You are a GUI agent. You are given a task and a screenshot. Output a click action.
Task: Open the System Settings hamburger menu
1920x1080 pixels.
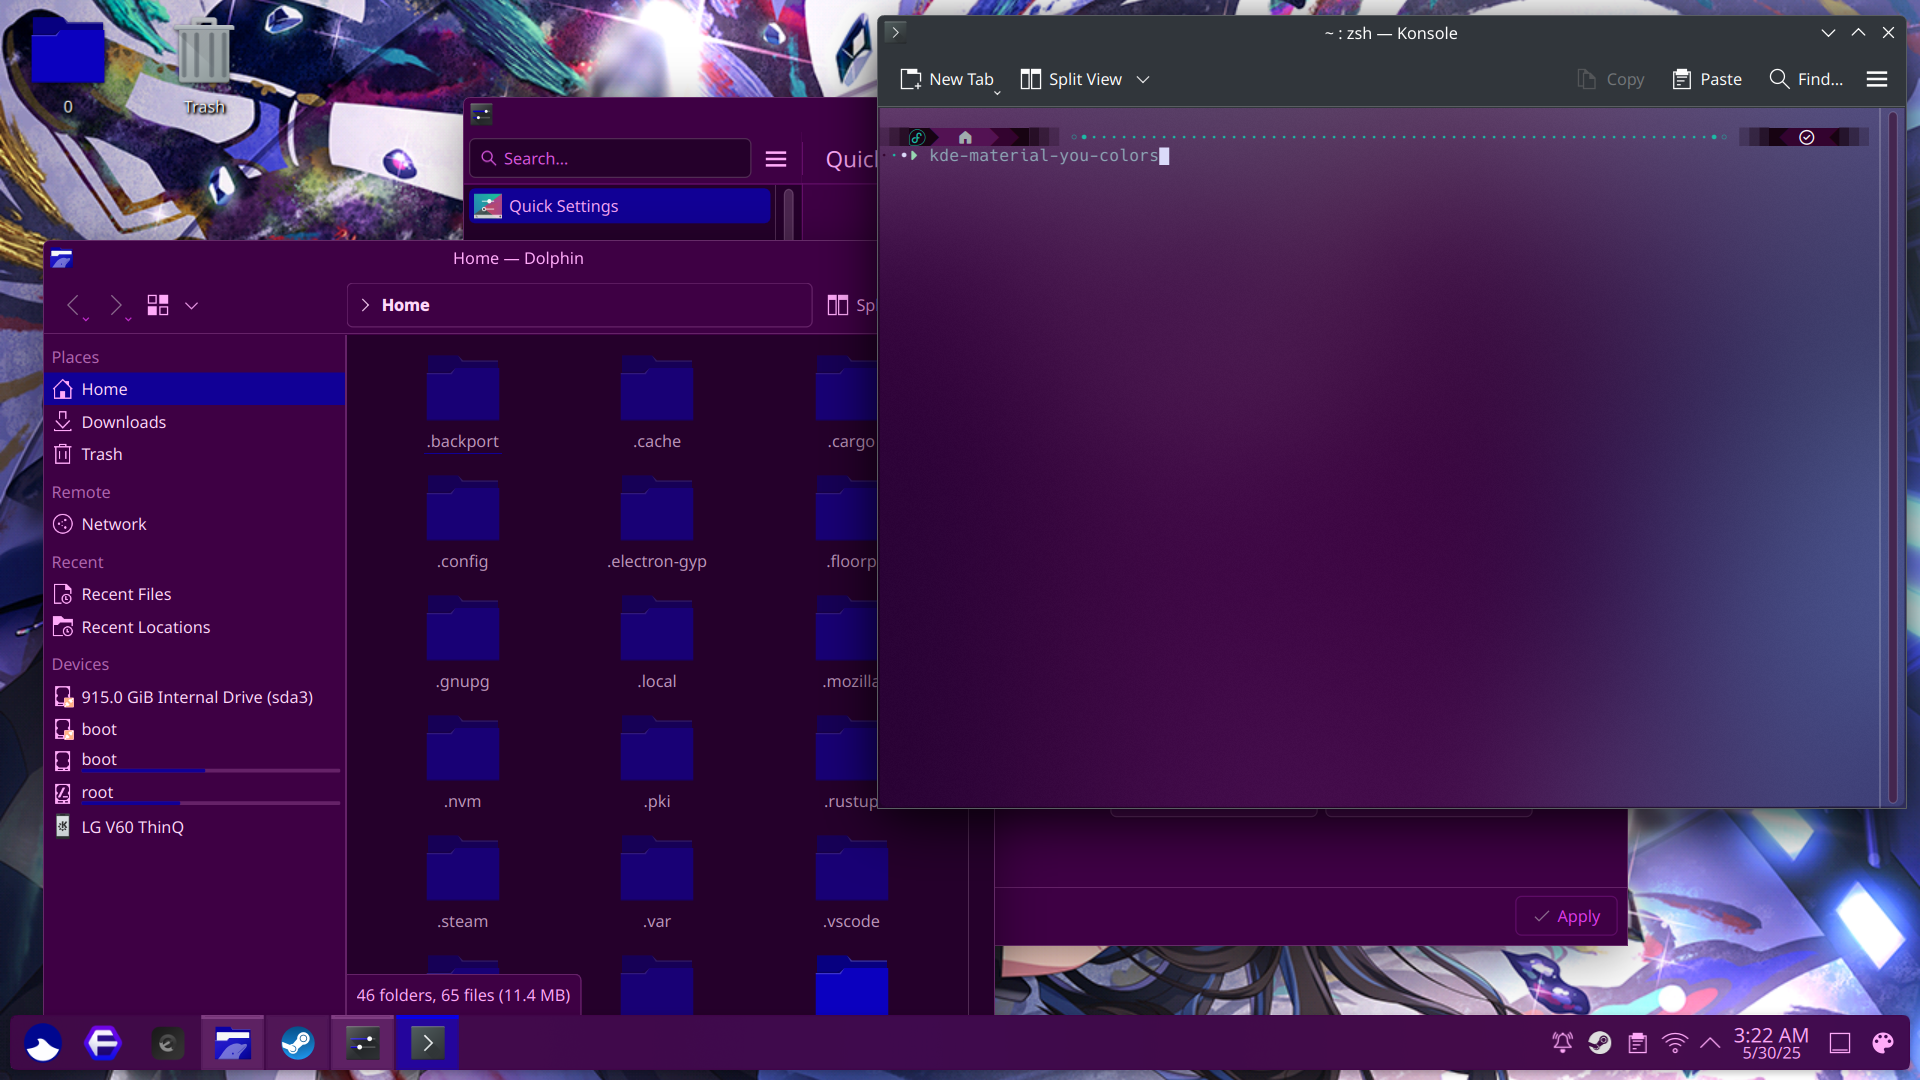tap(776, 159)
